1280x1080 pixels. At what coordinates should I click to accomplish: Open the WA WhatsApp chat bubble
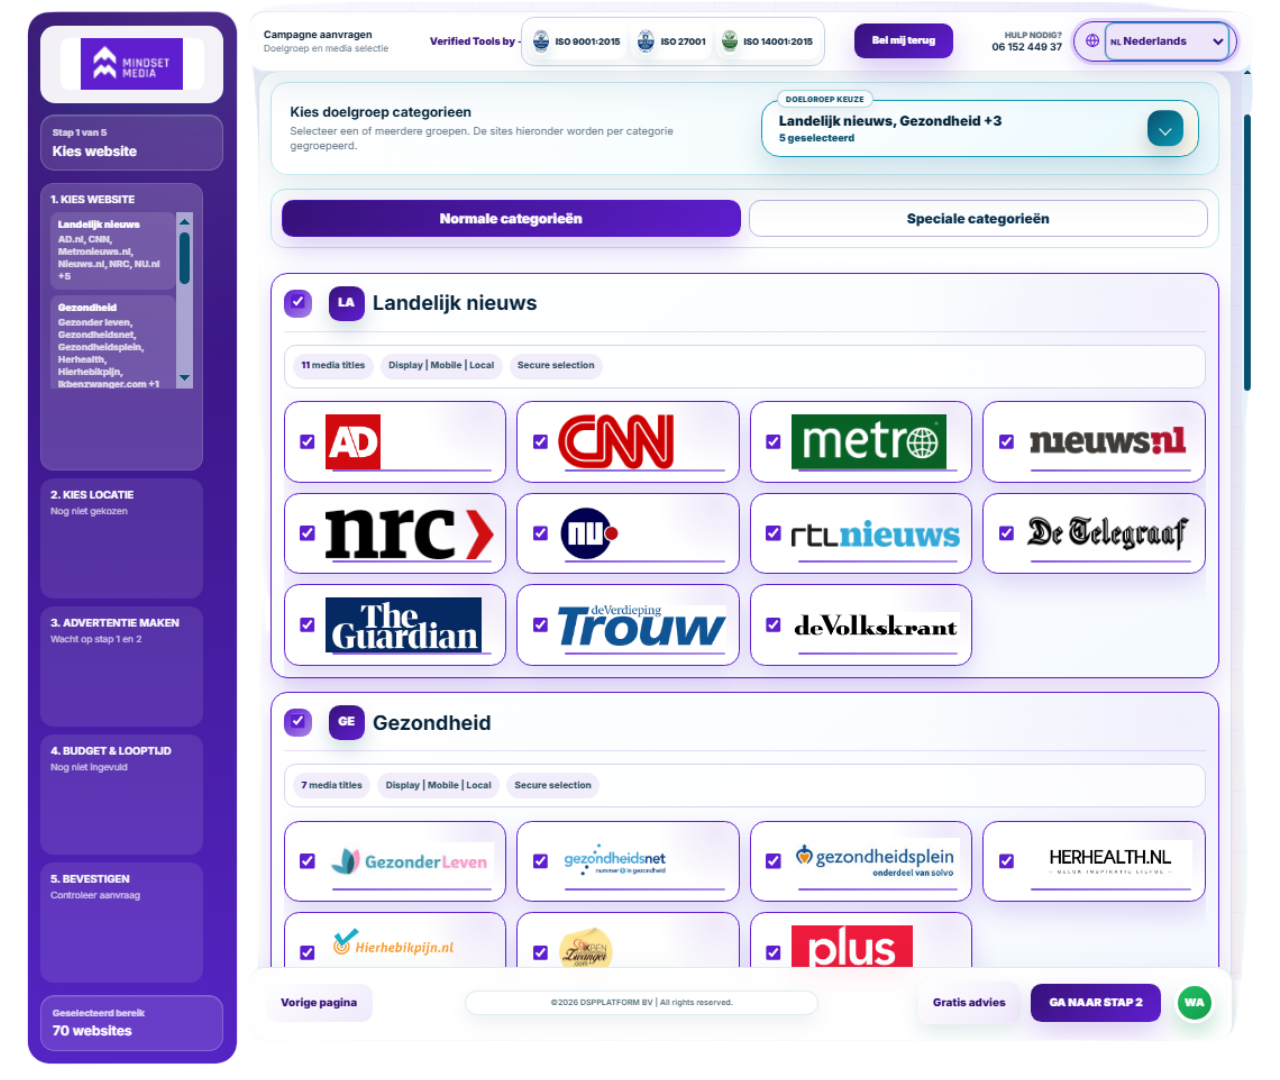tap(1194, 1003)
